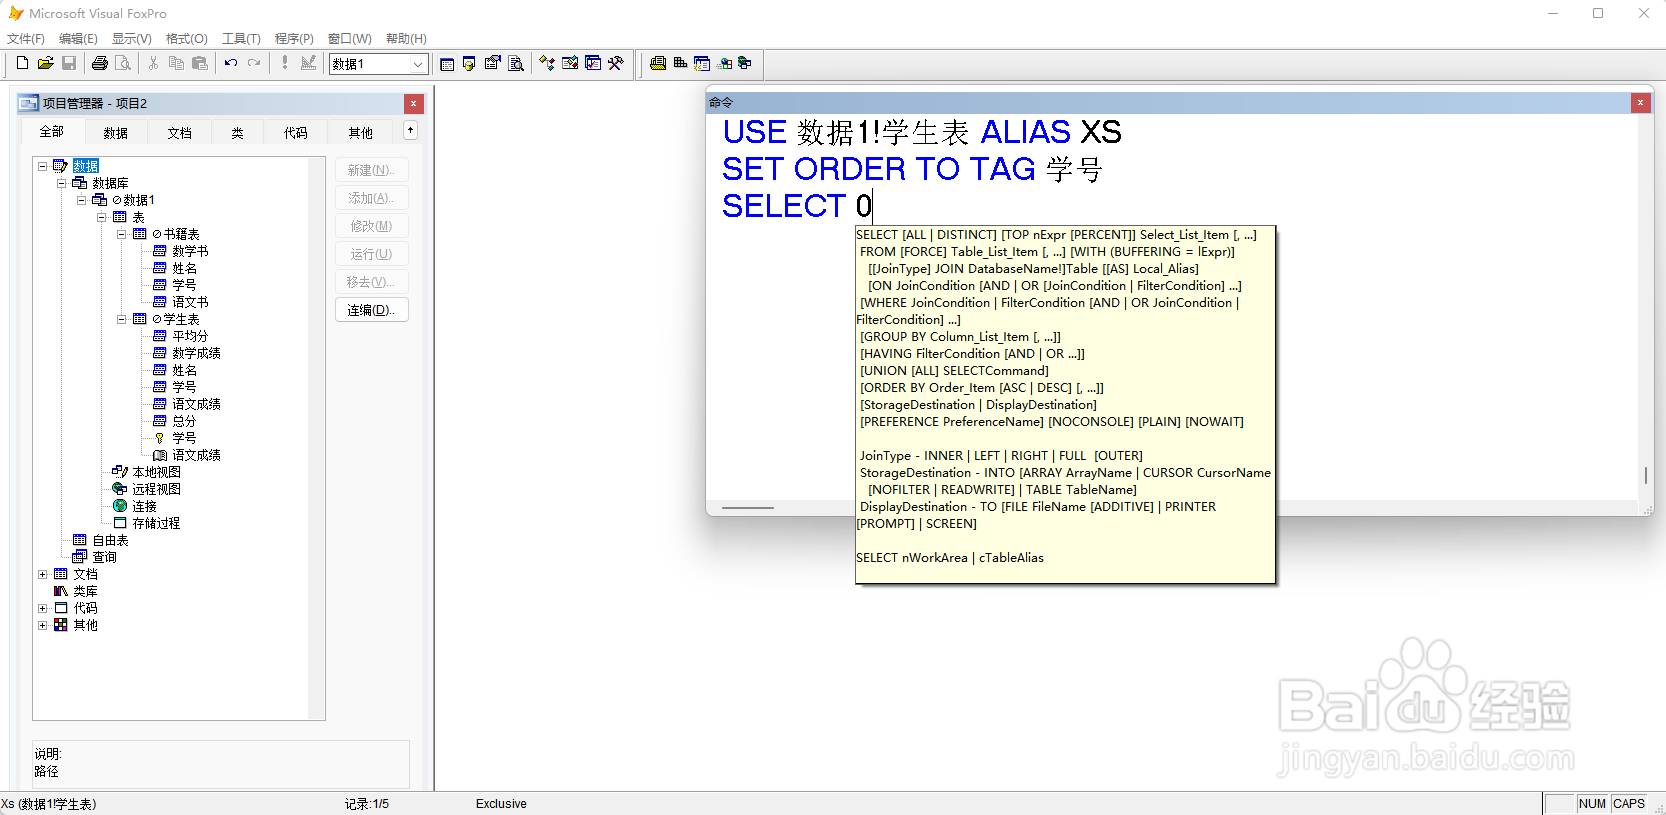Collapse the 数据 root tree node
This screenshot has width=1666, height=815.
(42, 166)
